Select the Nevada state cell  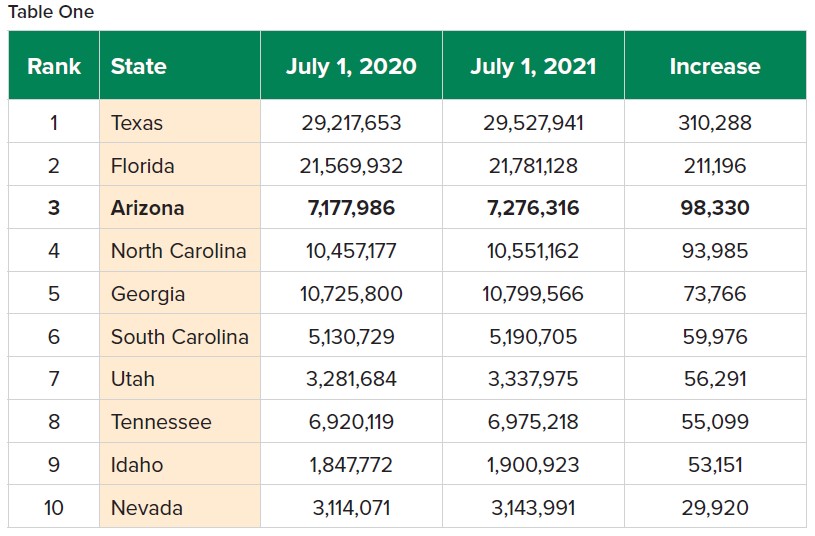pyautogui.click(x=147, y=508)
